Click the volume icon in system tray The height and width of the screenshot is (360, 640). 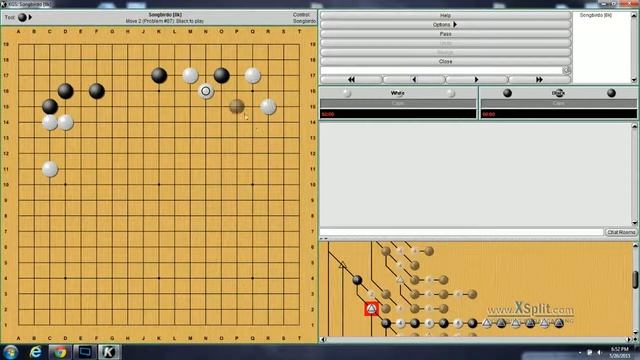599,352
